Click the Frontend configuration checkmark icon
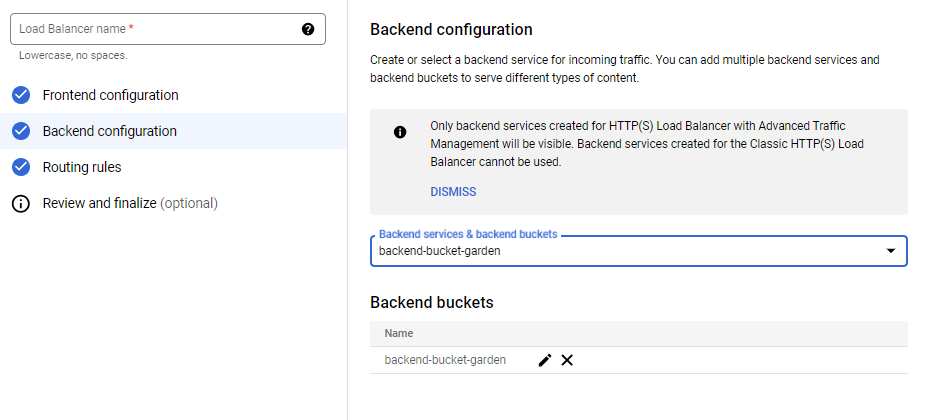Screen dimensions: 925x420 tap(20, 95)
